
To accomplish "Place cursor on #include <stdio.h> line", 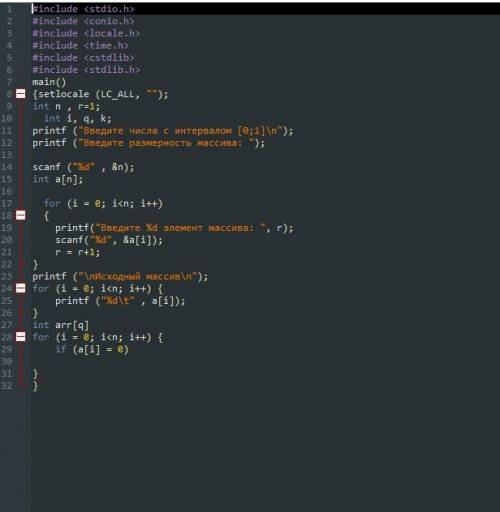I will click(83, 9).
